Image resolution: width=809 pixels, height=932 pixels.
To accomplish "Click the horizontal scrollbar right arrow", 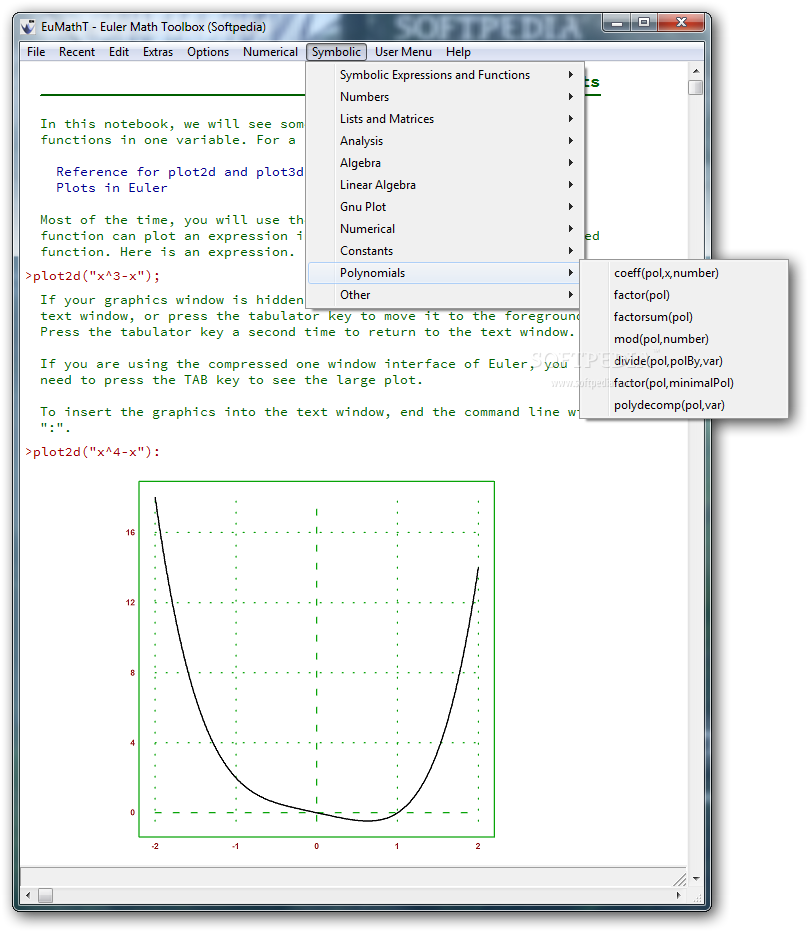I will point(678,895).
